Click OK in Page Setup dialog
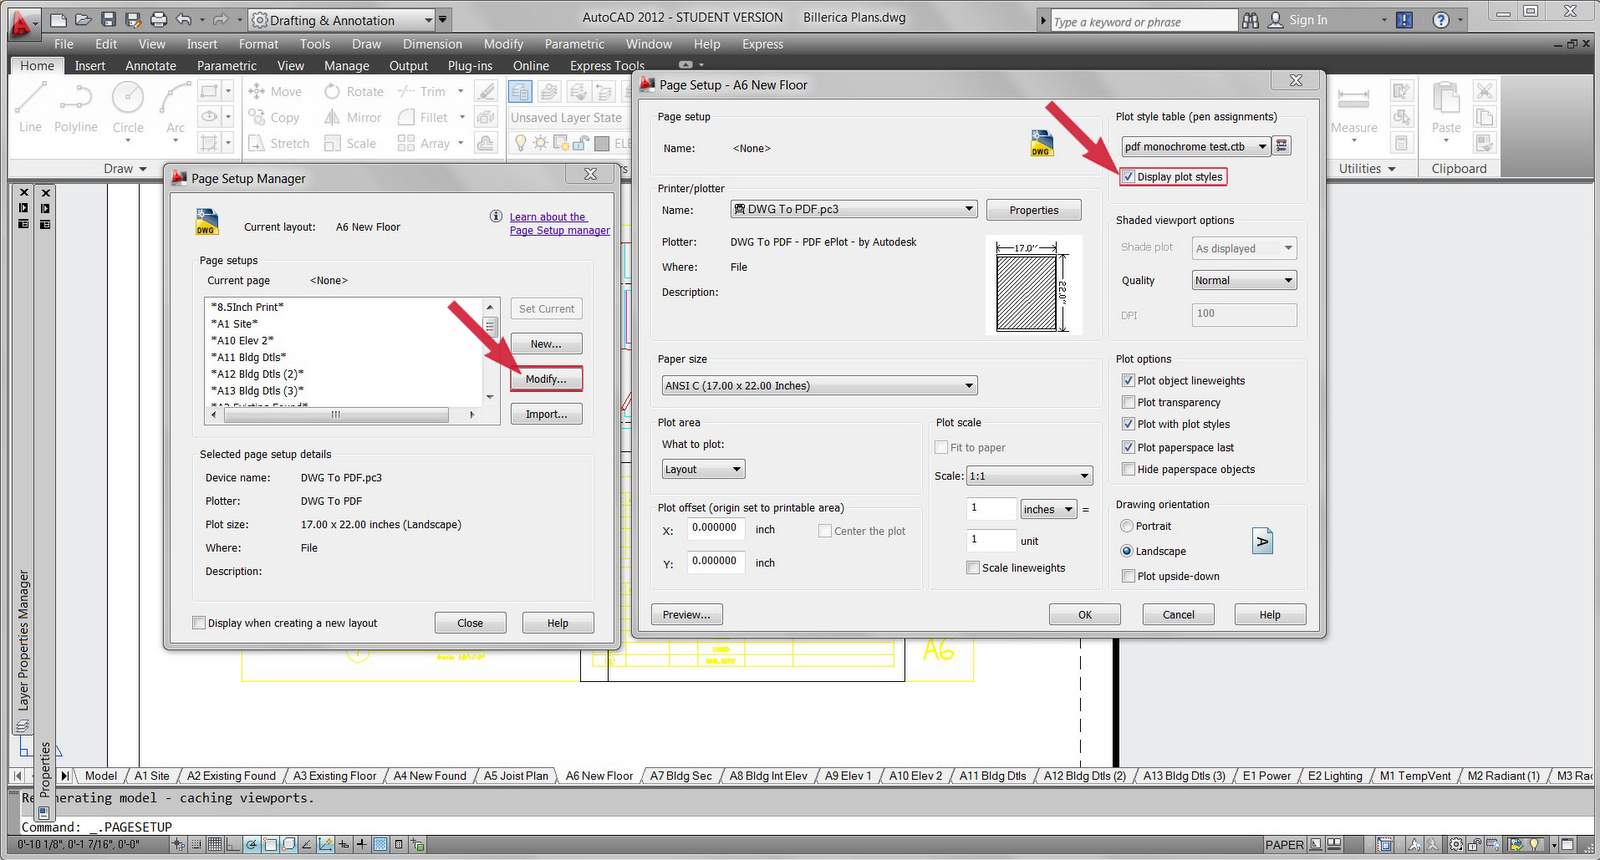1600x860 pixels. (1085, 615)
